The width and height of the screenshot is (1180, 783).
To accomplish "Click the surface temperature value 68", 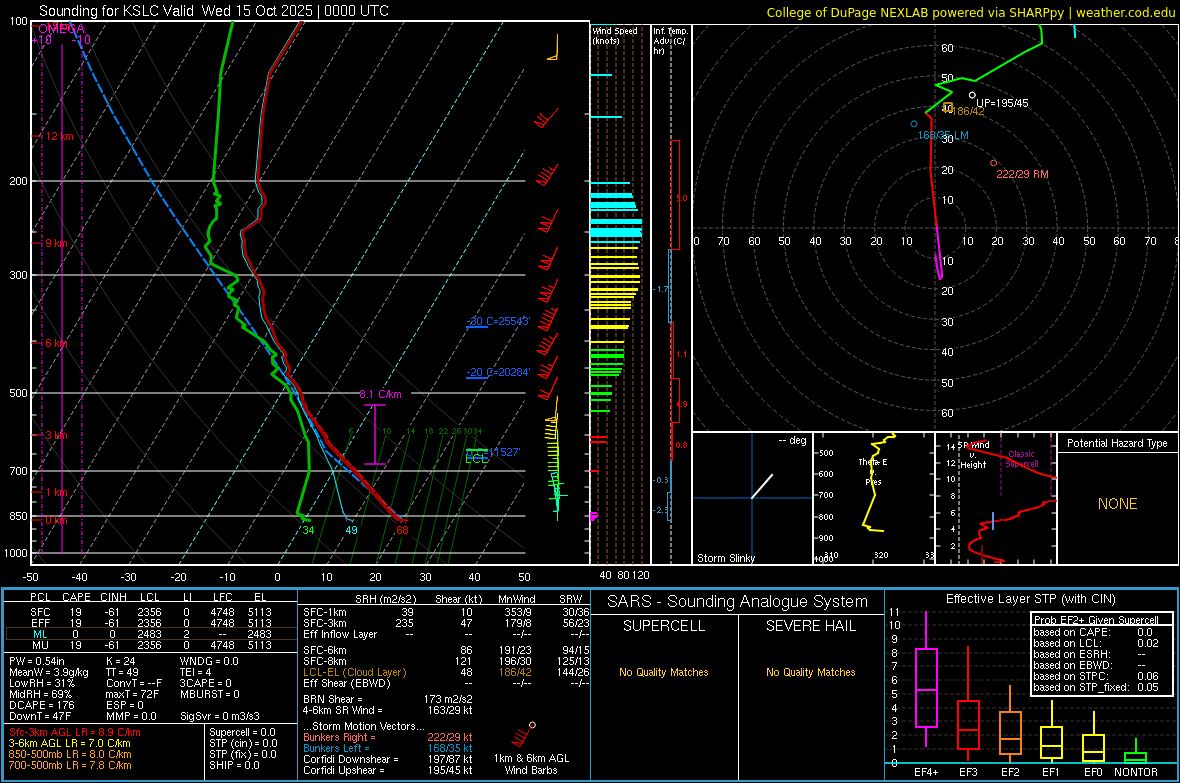I will [x=402, y=530].
